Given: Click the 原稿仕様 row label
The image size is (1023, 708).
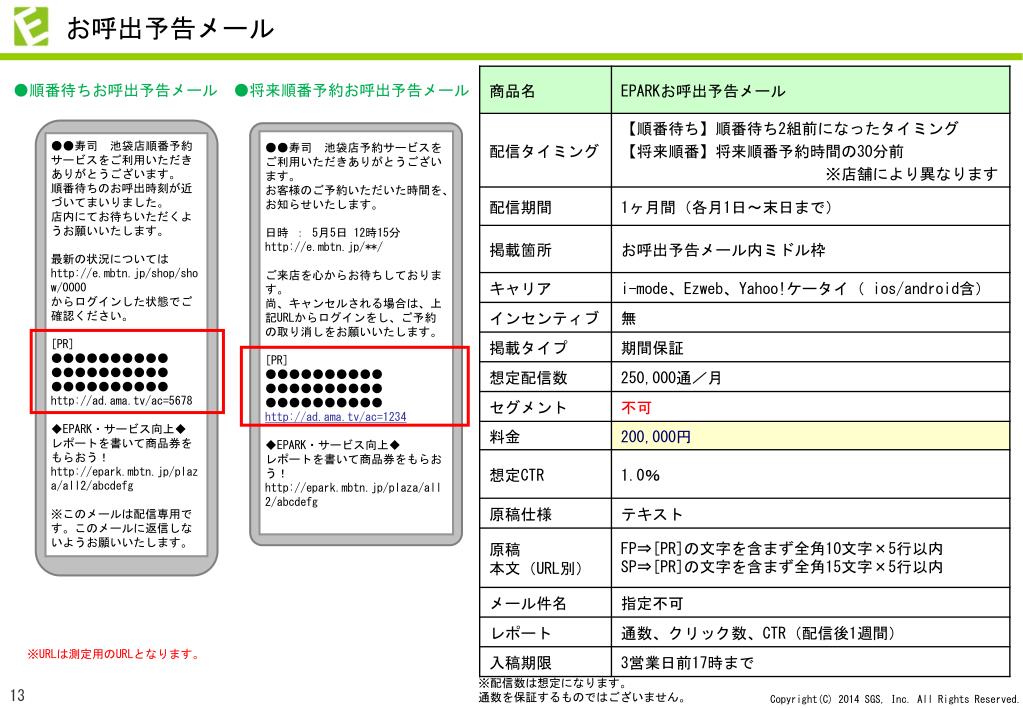Looking at the screenshot, I should point(521,514).
